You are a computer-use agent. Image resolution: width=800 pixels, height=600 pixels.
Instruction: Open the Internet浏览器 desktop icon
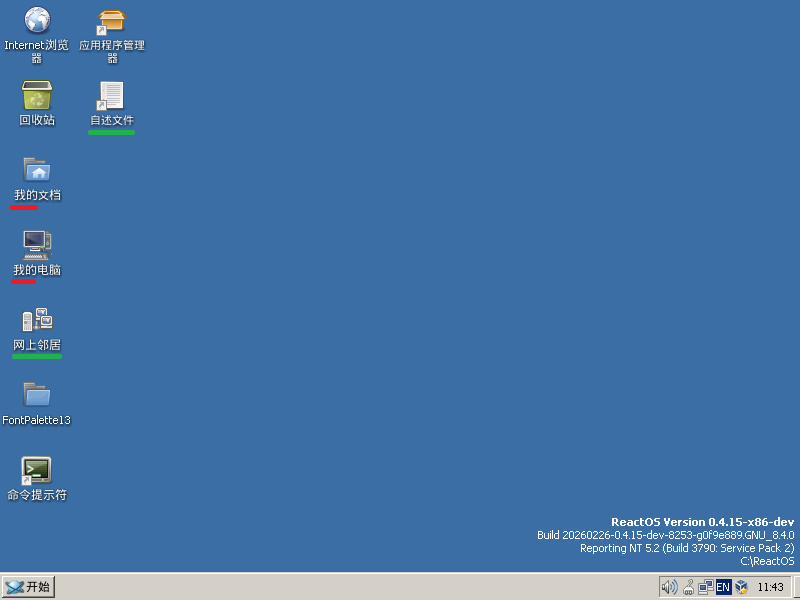pyautogui.click(x=37, y=20)
